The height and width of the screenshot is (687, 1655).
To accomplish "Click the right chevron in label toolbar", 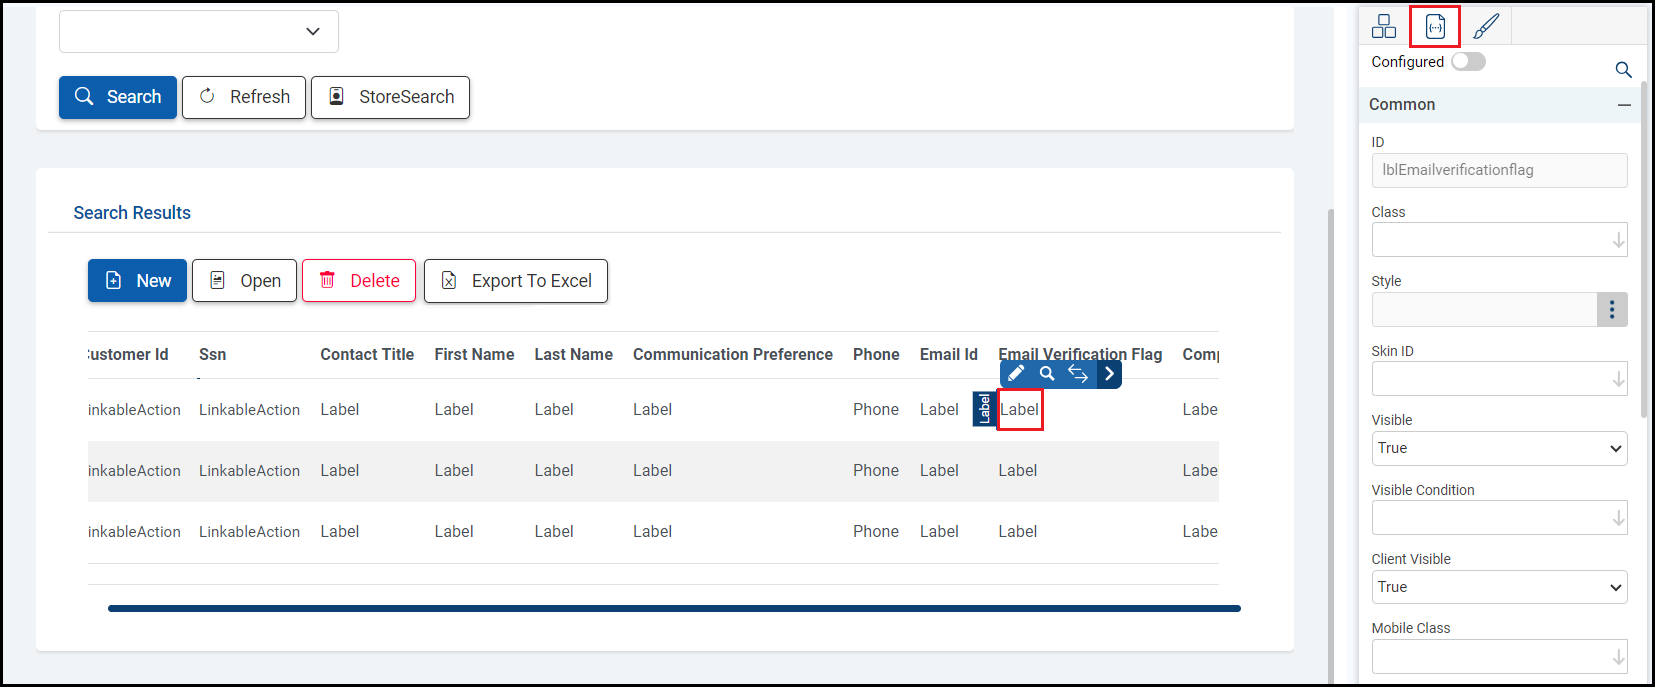I will coord(1109,374).
